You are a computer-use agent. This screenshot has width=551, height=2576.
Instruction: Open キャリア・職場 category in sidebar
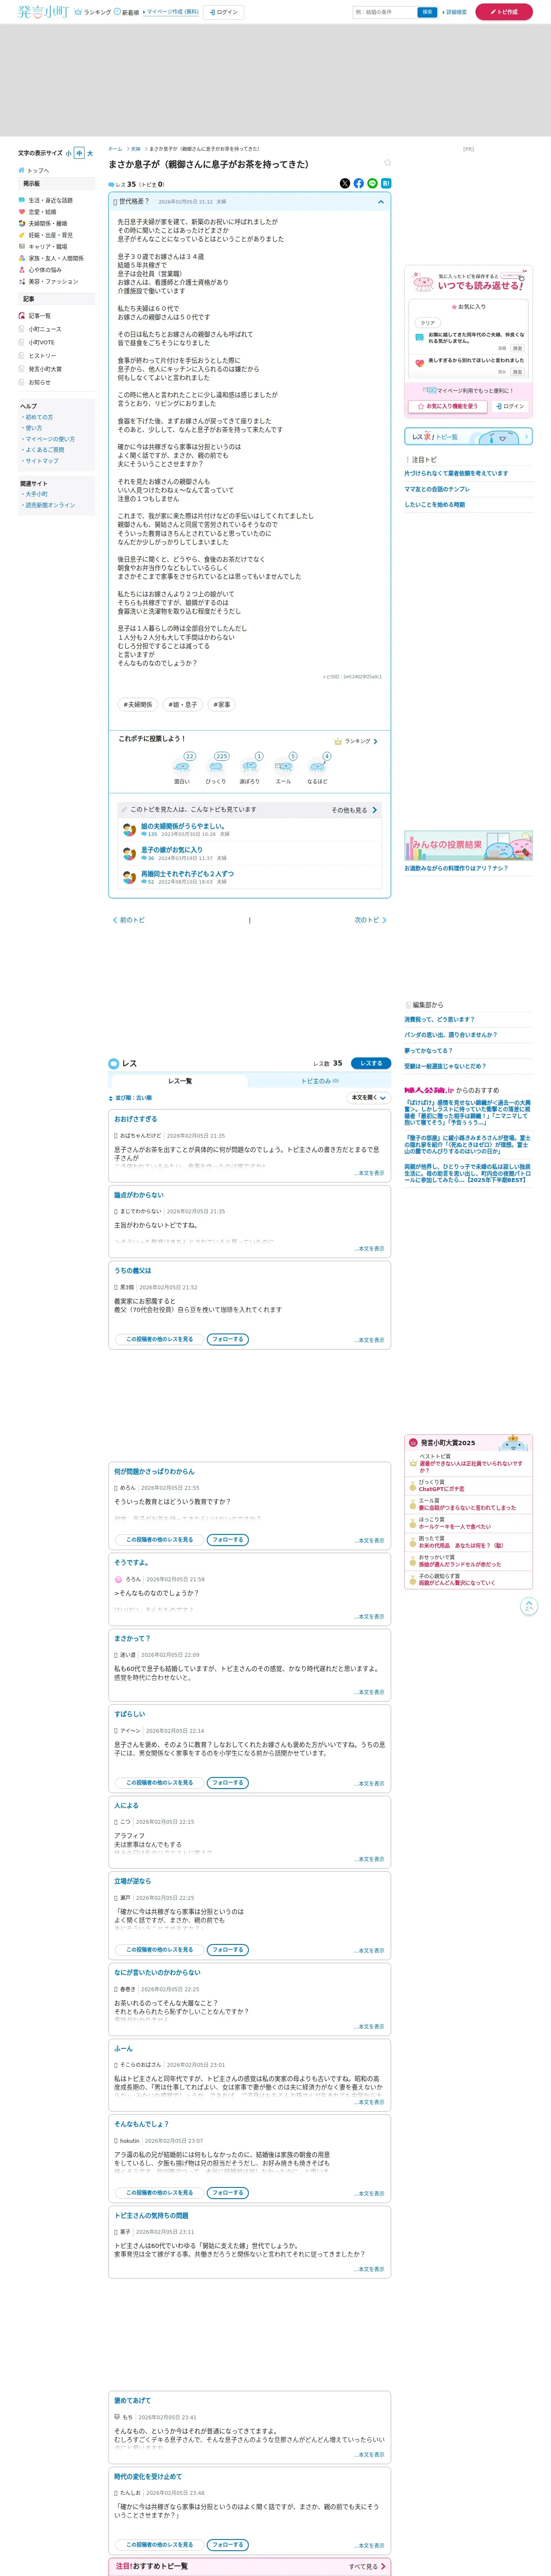[x=47, y=247]
